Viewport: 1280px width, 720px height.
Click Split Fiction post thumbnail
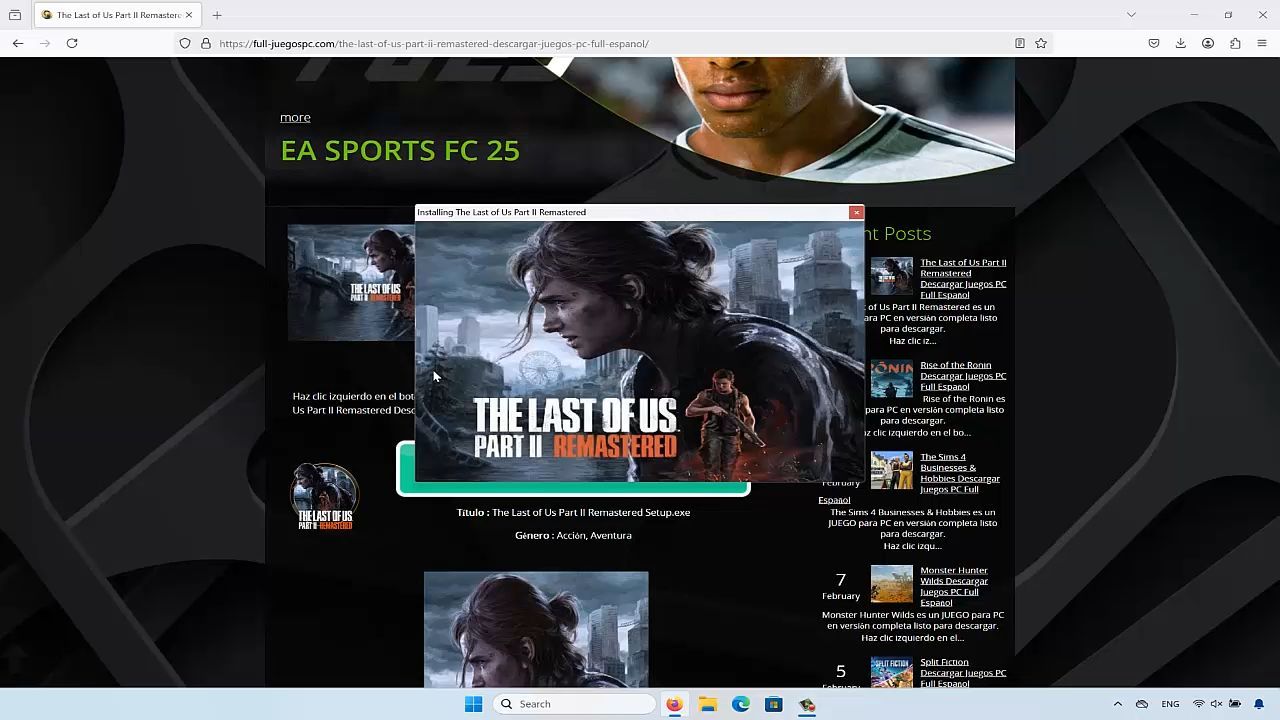(891, 672)
